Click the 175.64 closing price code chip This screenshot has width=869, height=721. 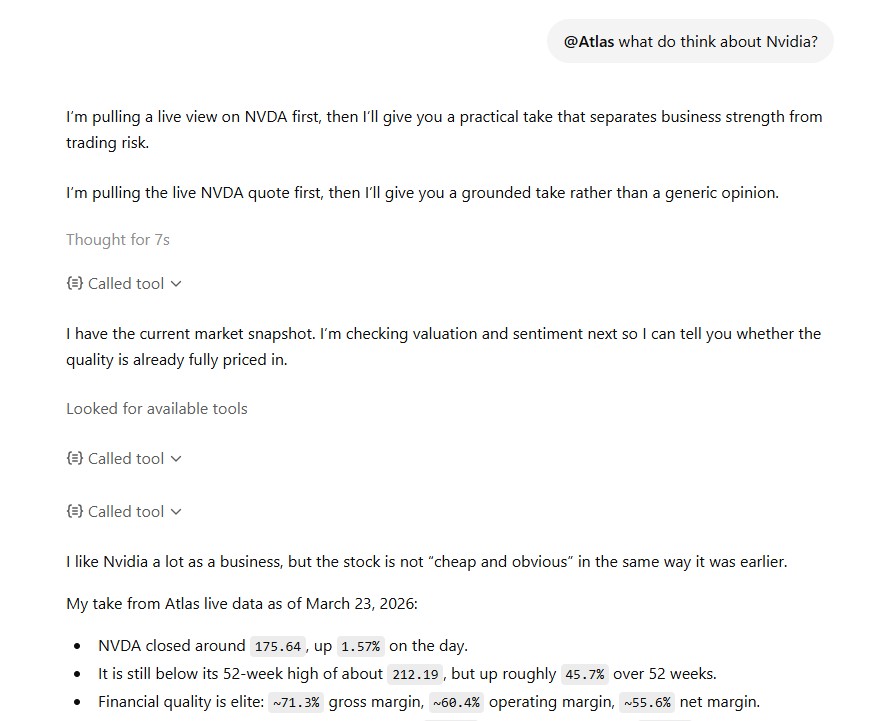point(278,646)
